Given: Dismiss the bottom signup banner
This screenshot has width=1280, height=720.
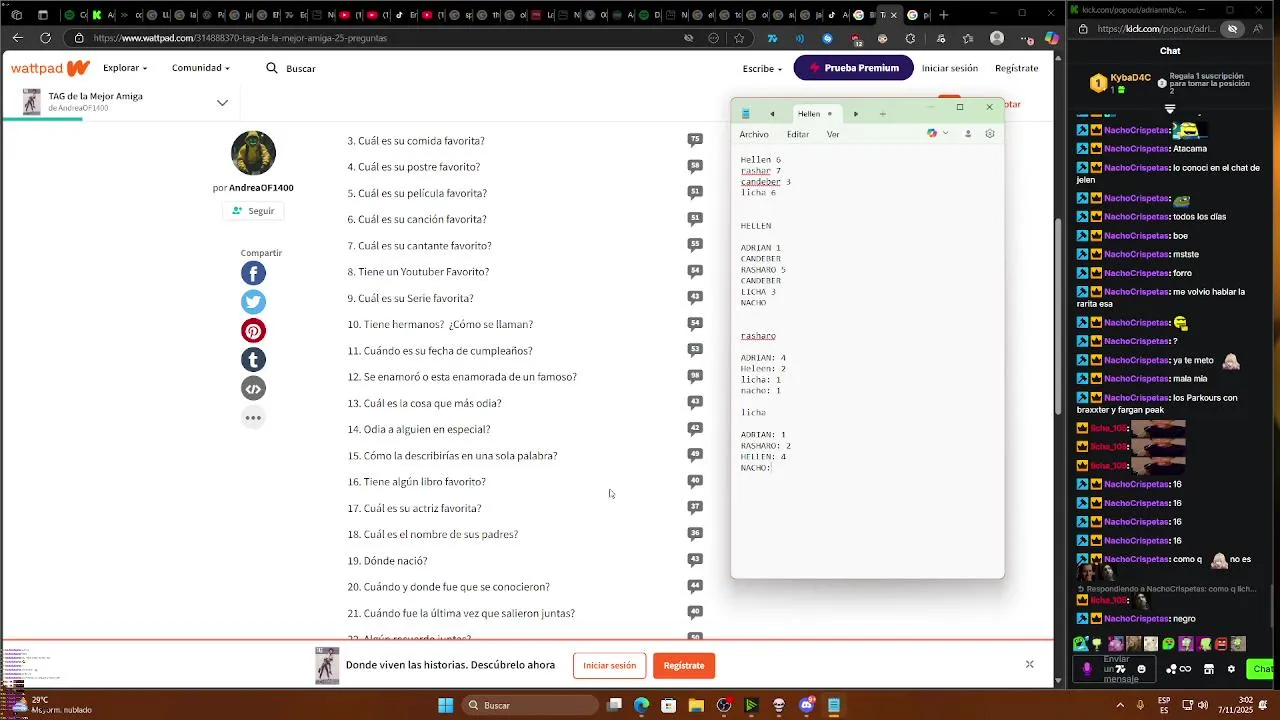Looking at the screenshot, I should pos(1029,664).
